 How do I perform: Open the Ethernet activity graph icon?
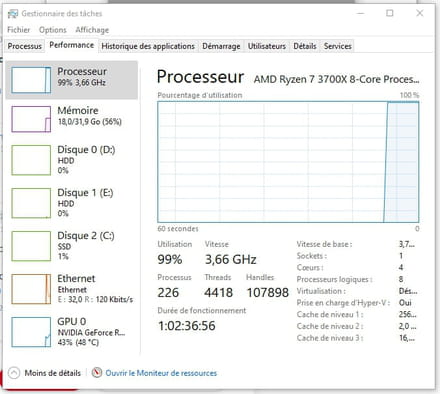click(x=31, y=289)
